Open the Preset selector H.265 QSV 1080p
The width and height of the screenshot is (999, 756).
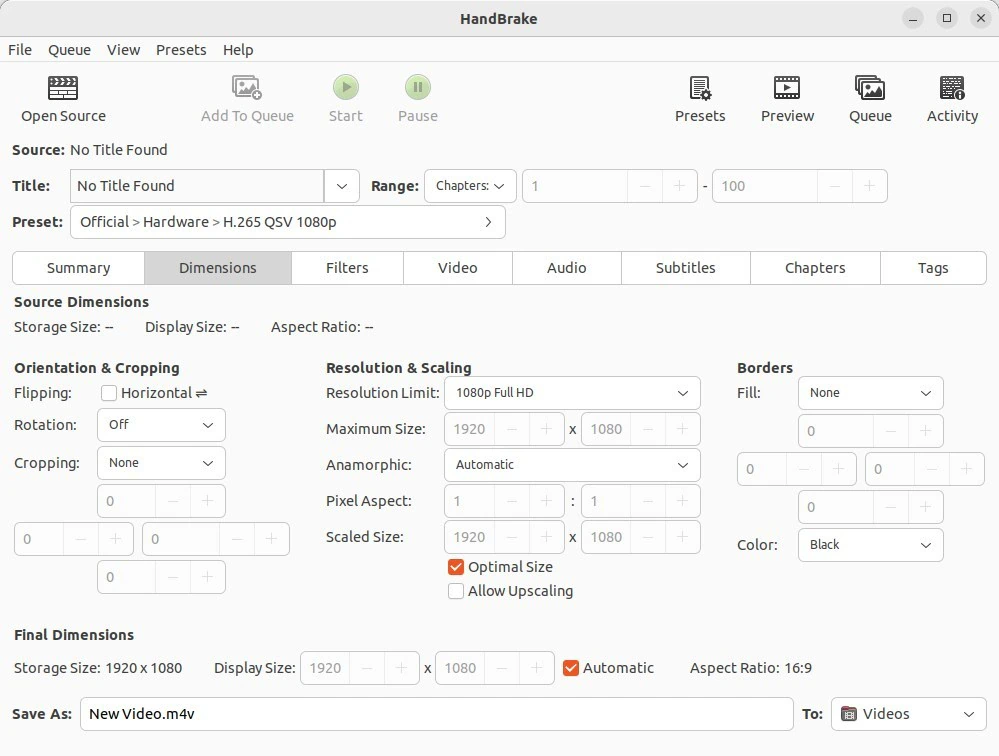coord(287,222)
